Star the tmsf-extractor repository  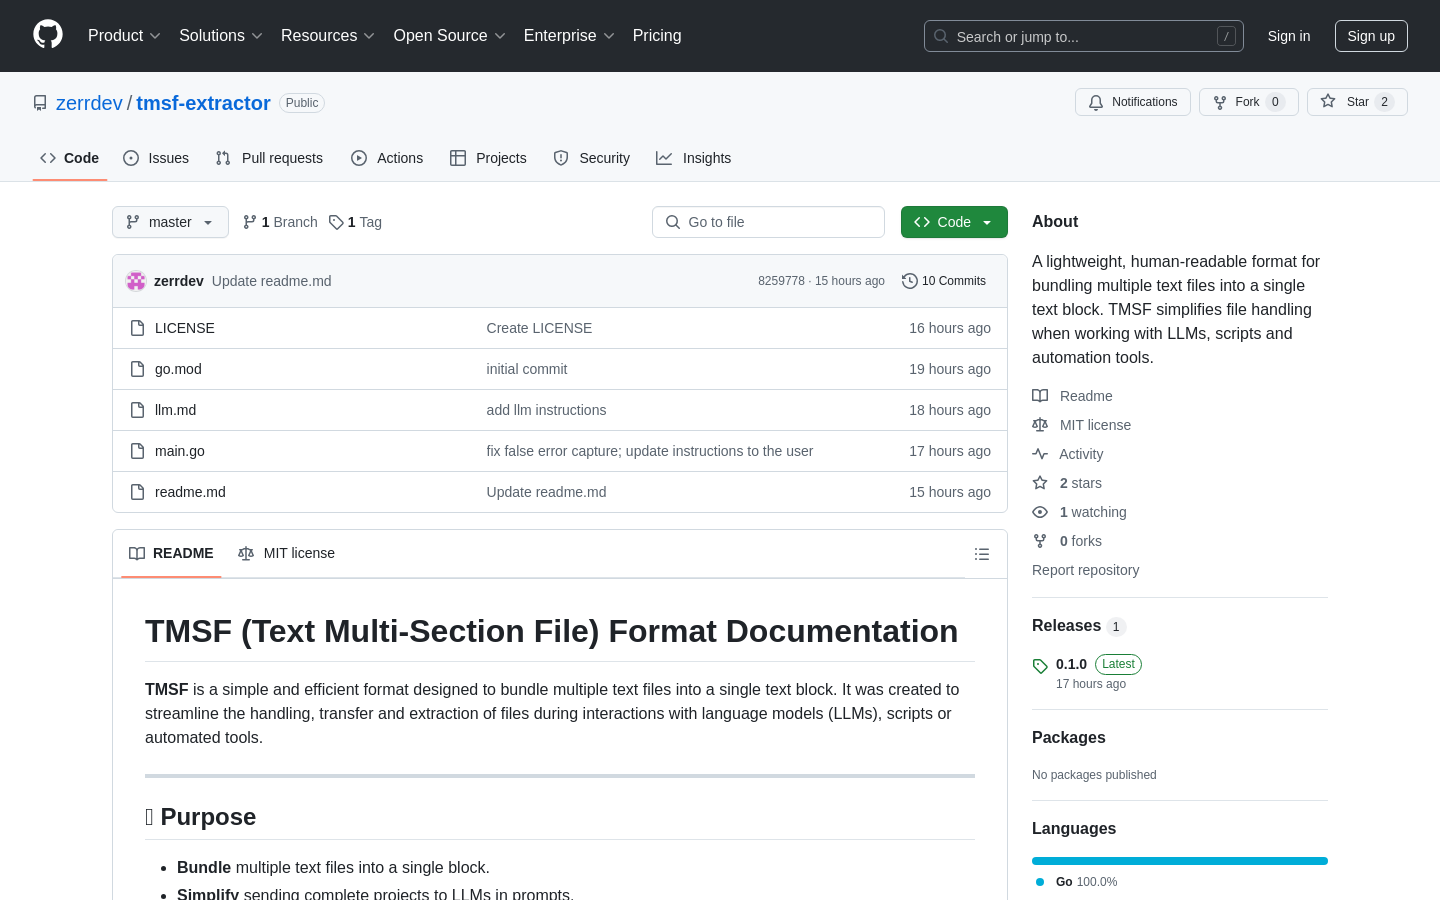(1357, 102)
